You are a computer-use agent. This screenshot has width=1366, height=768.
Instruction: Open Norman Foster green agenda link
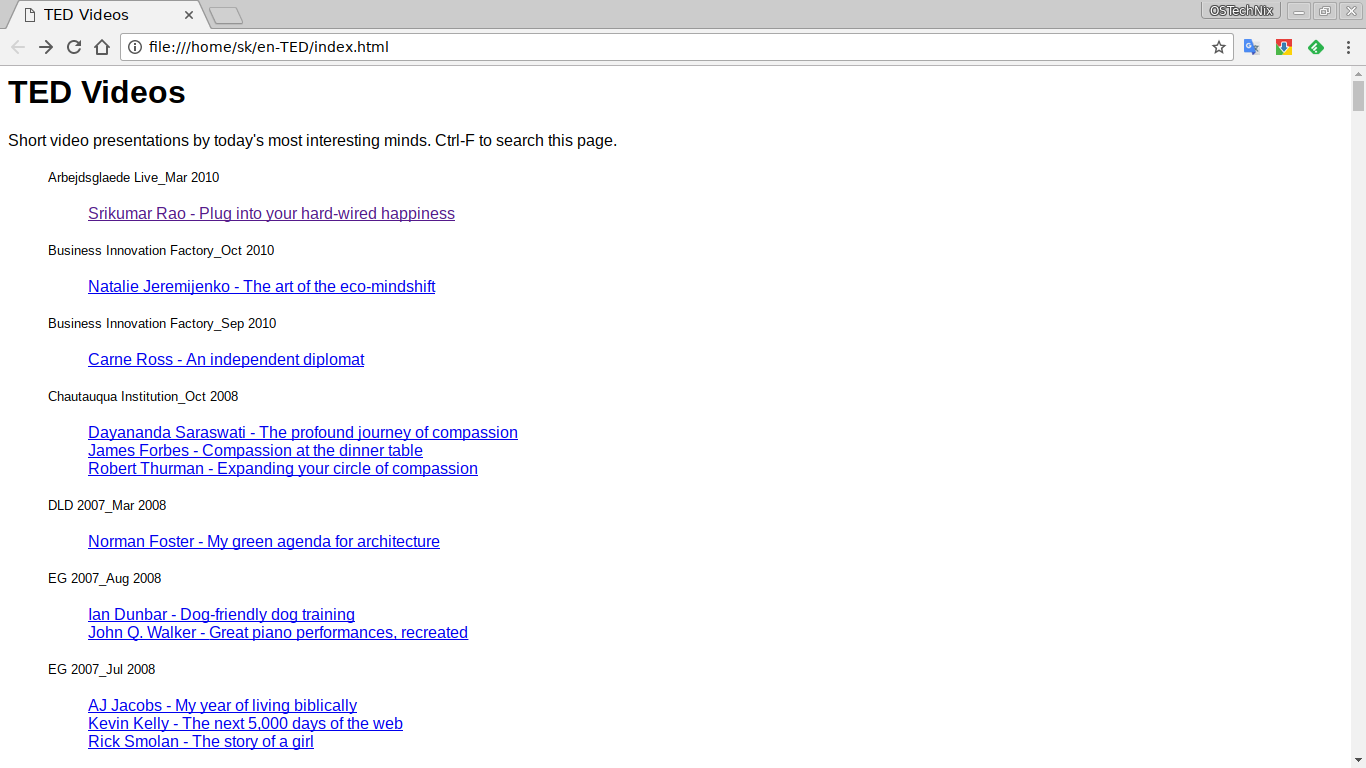264,542
